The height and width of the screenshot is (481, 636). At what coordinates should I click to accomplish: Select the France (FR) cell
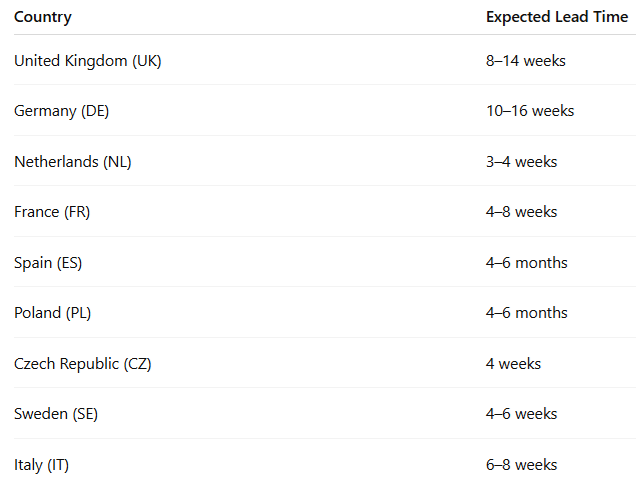[54, 212]
